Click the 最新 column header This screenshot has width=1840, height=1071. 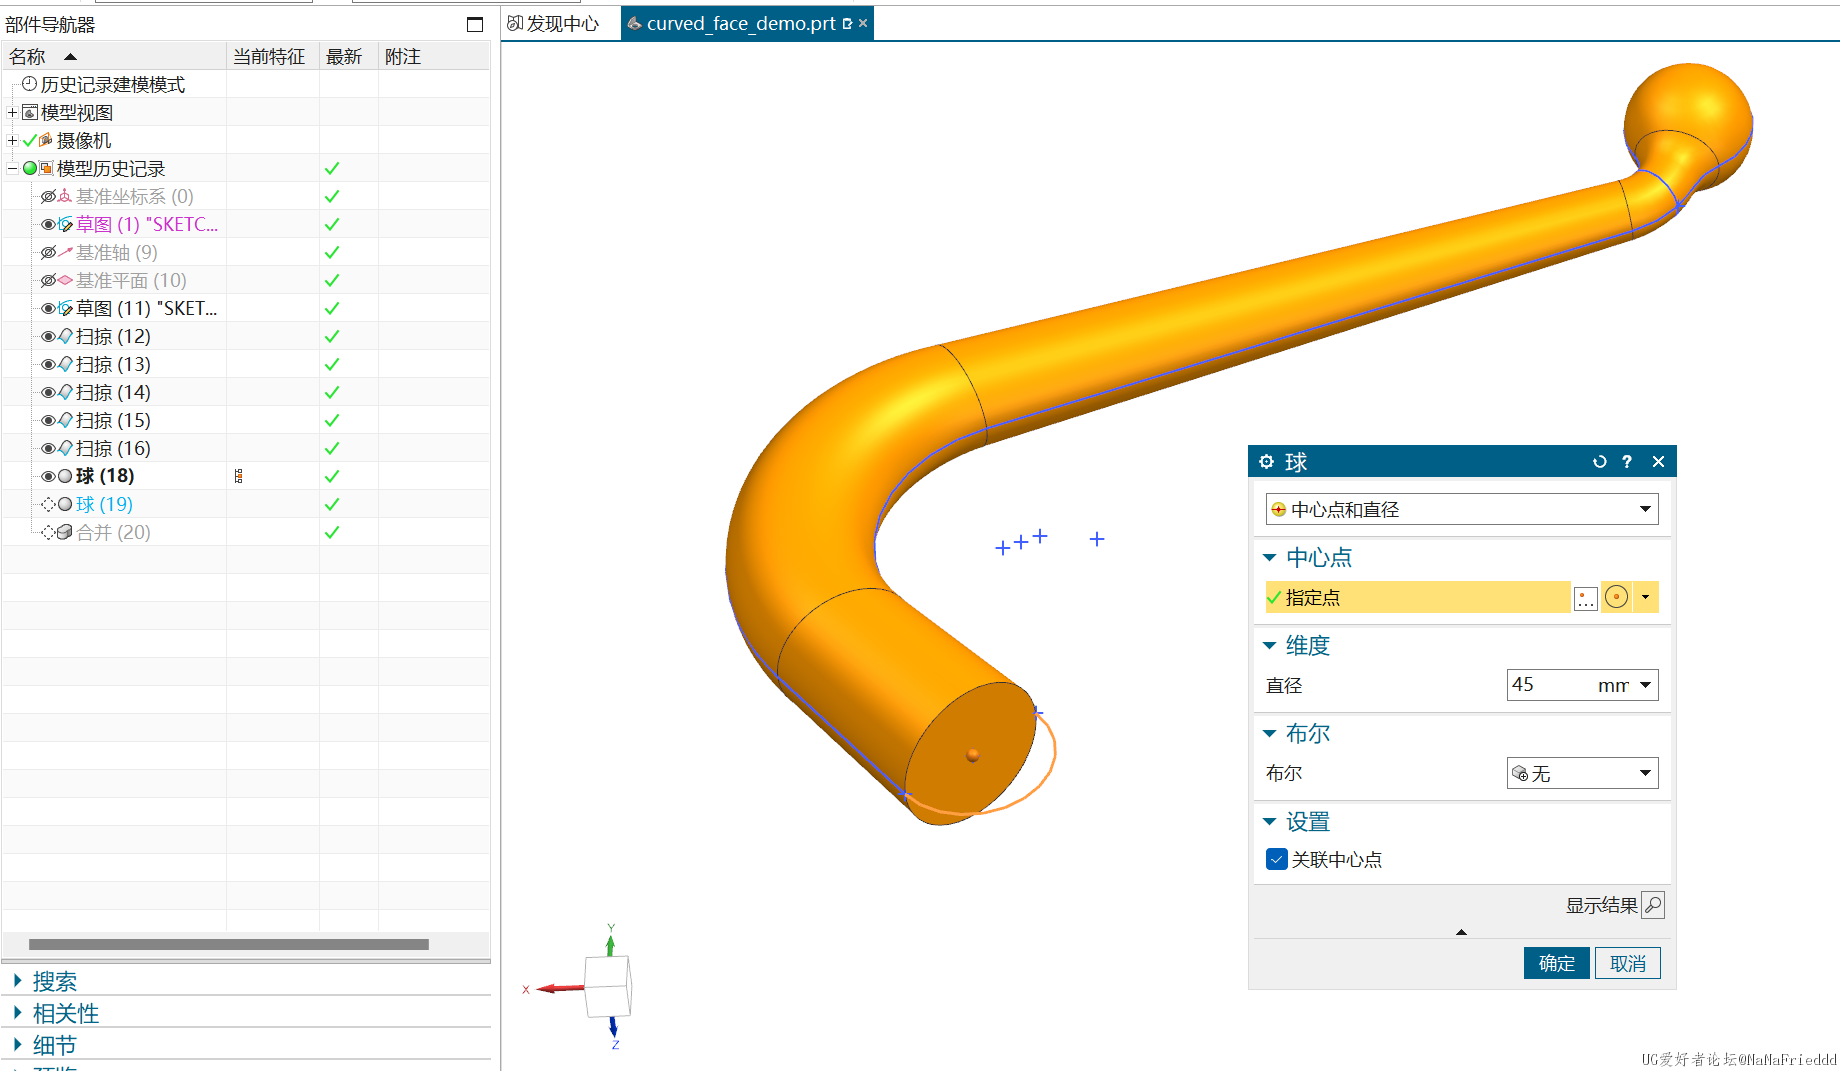coord(348,56)
